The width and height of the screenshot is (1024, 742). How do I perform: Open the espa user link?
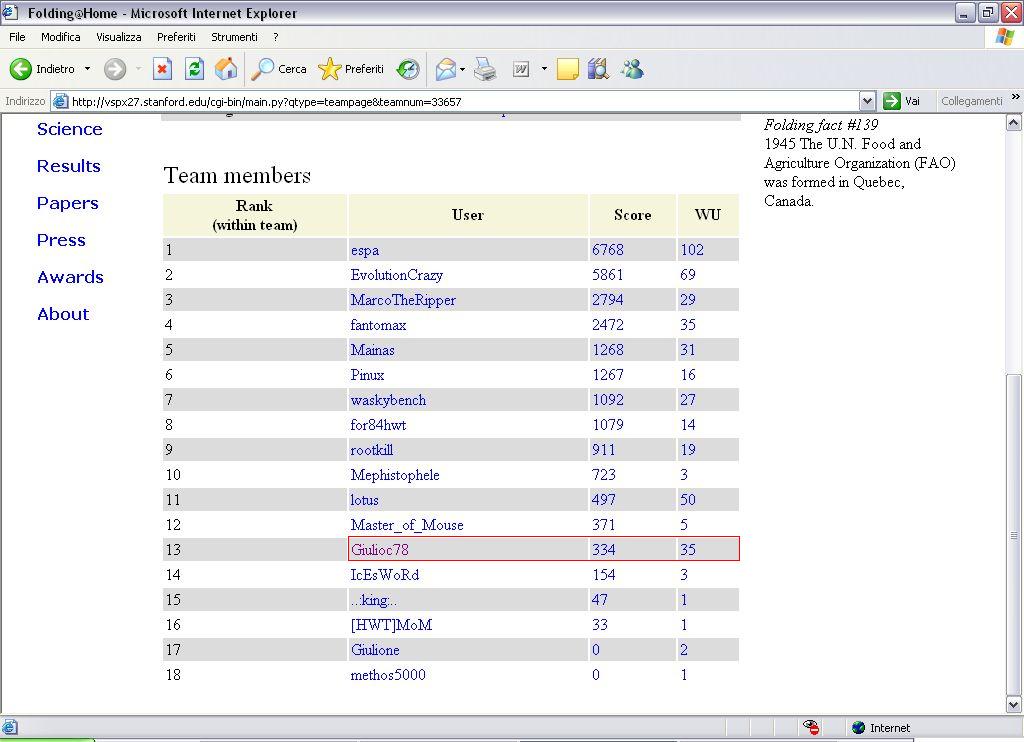click(365, 250)
